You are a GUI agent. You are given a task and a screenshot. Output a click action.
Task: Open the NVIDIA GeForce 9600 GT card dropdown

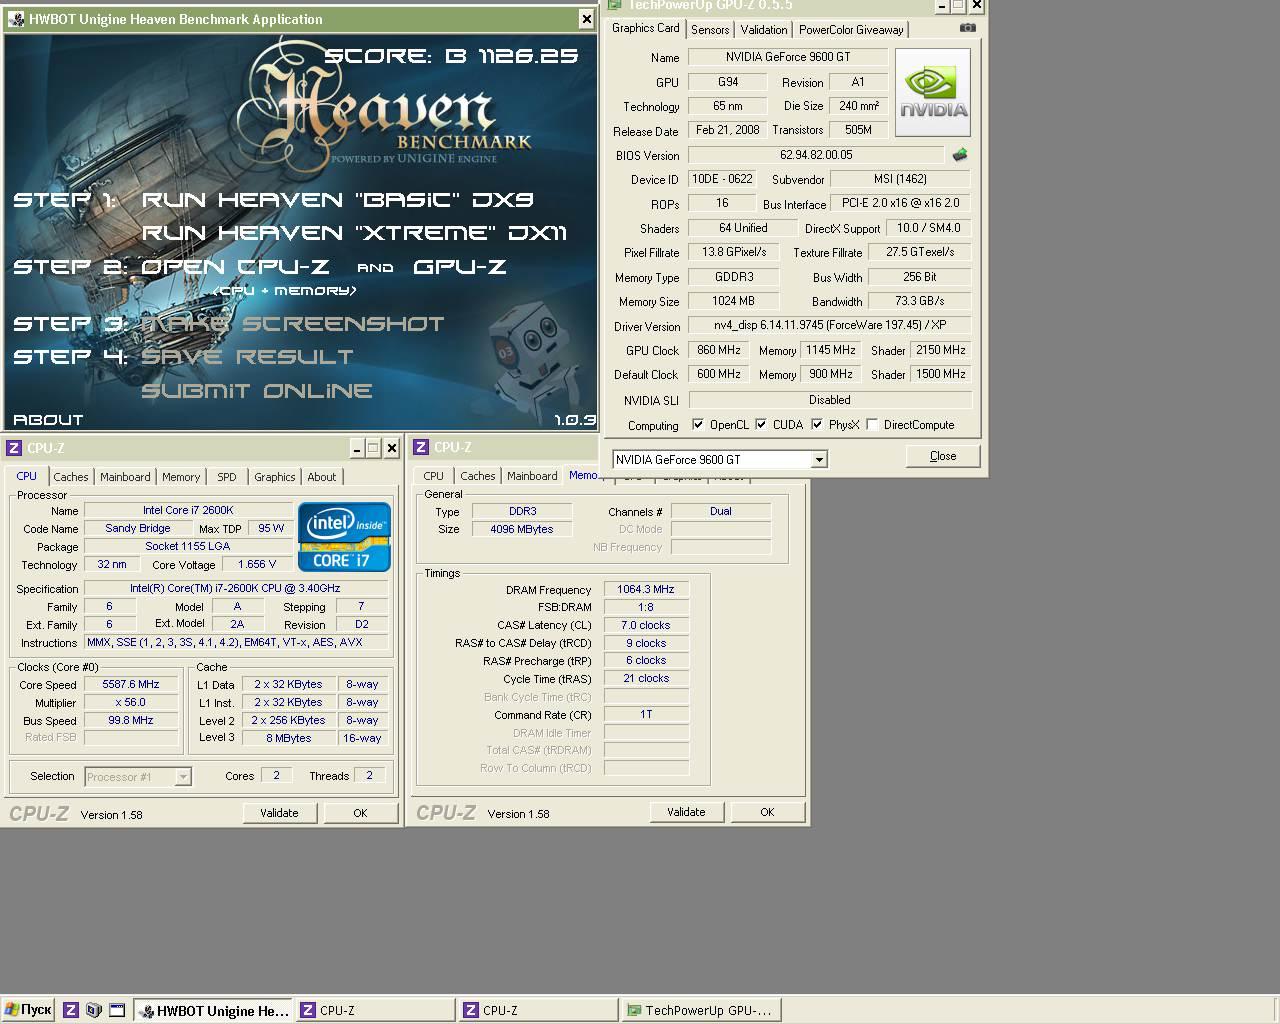tap(819, 460)
